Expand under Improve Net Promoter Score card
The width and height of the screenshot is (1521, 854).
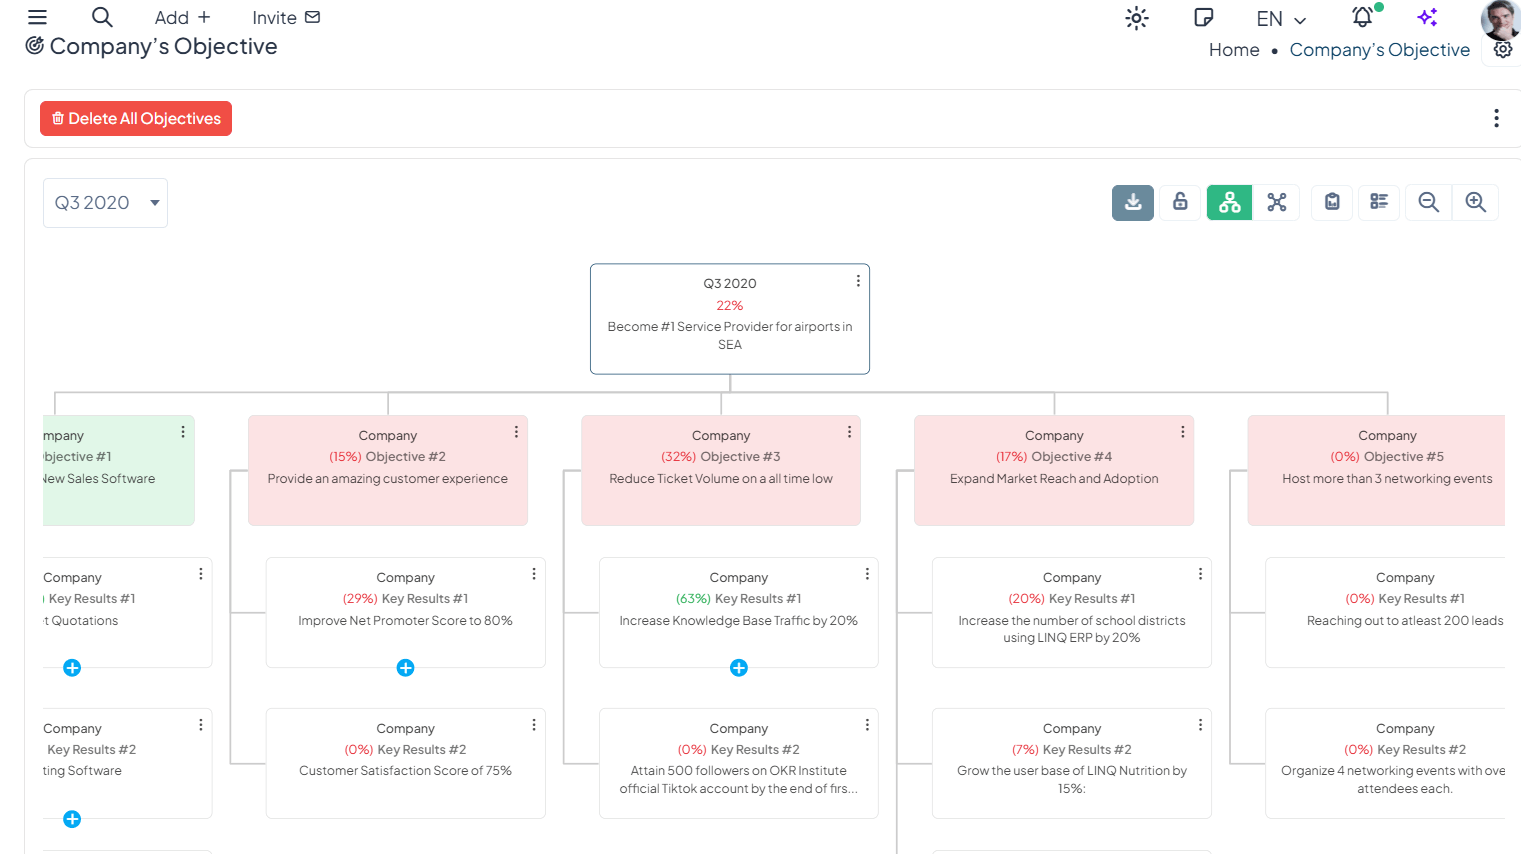pos(405,668)
